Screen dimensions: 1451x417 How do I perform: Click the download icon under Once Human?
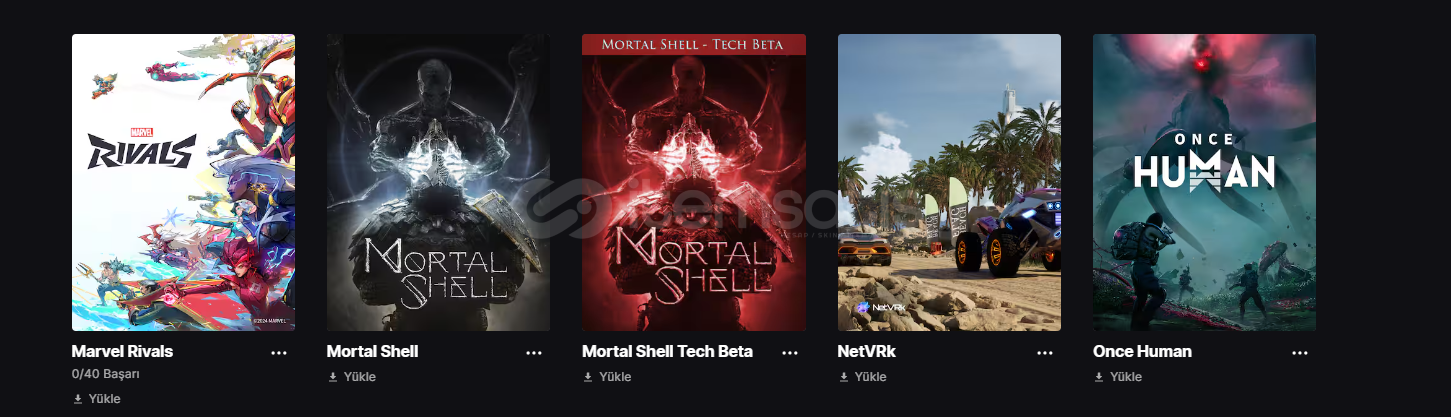point(1099,377)
